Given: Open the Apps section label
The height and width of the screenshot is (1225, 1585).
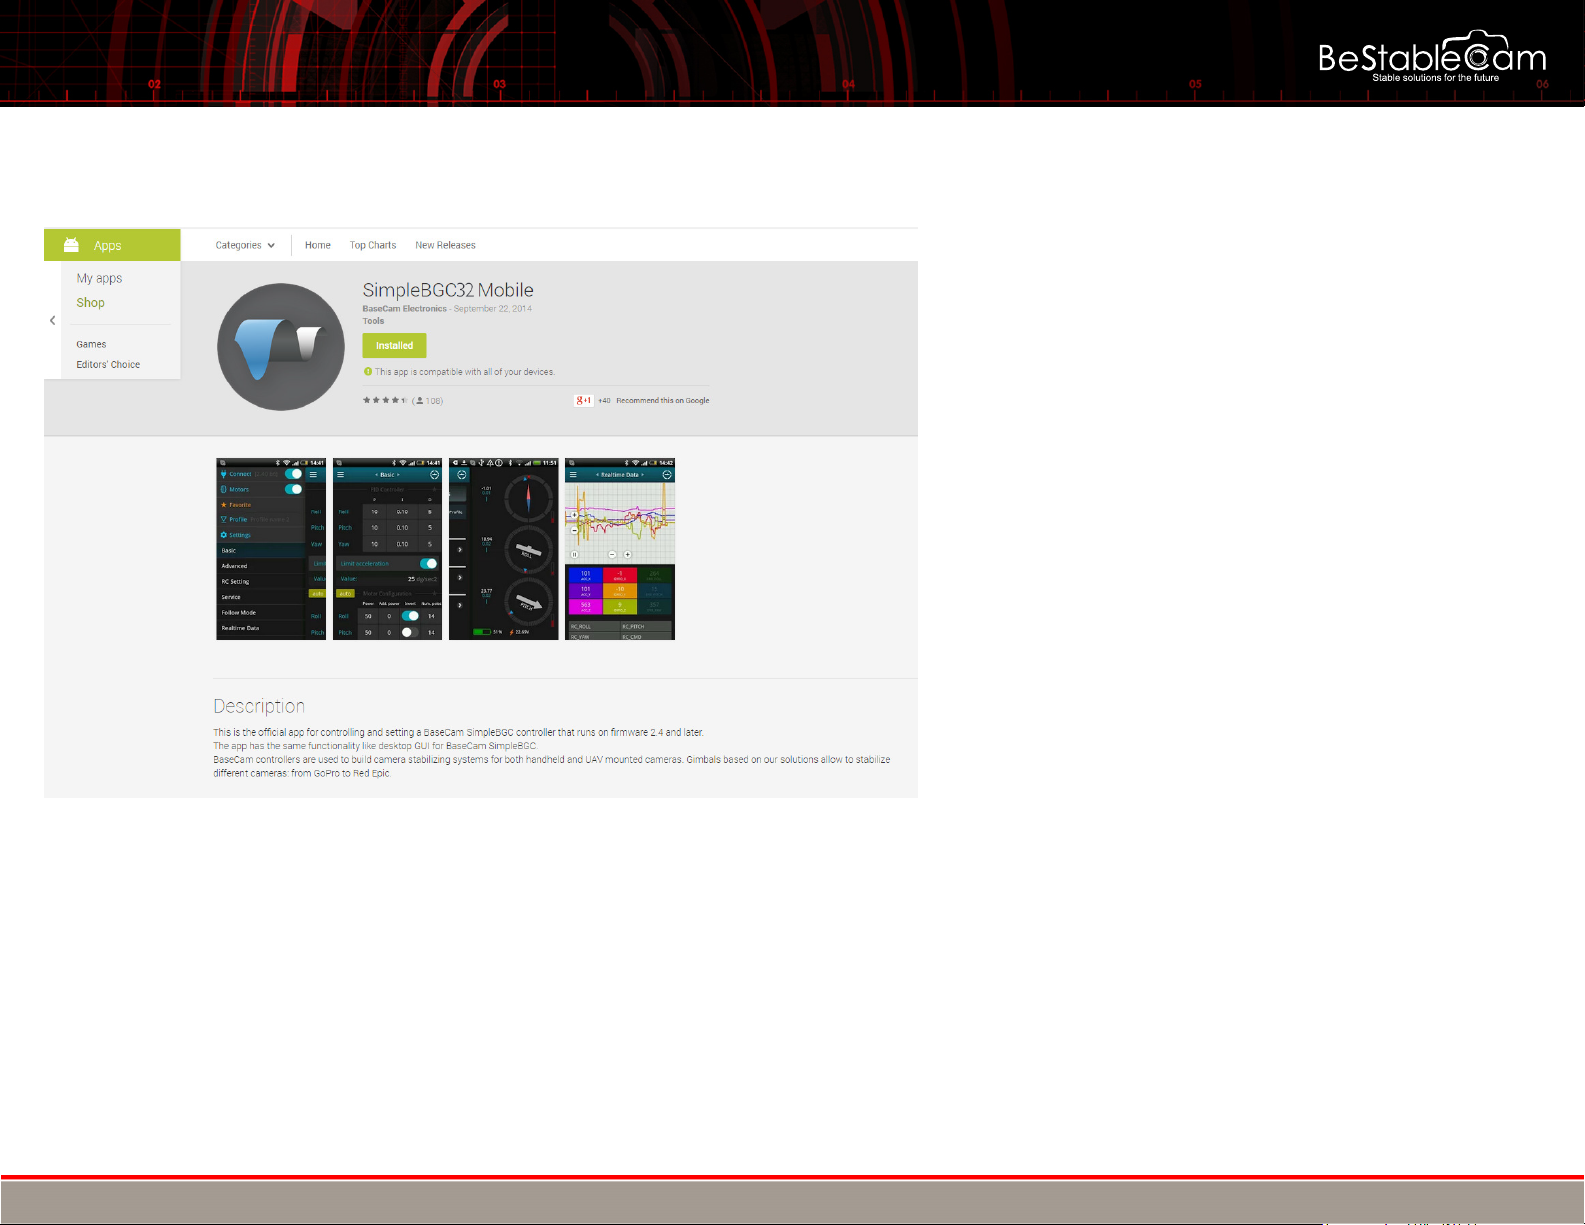Looking at the screenshot, I should [x=108, y=246].
